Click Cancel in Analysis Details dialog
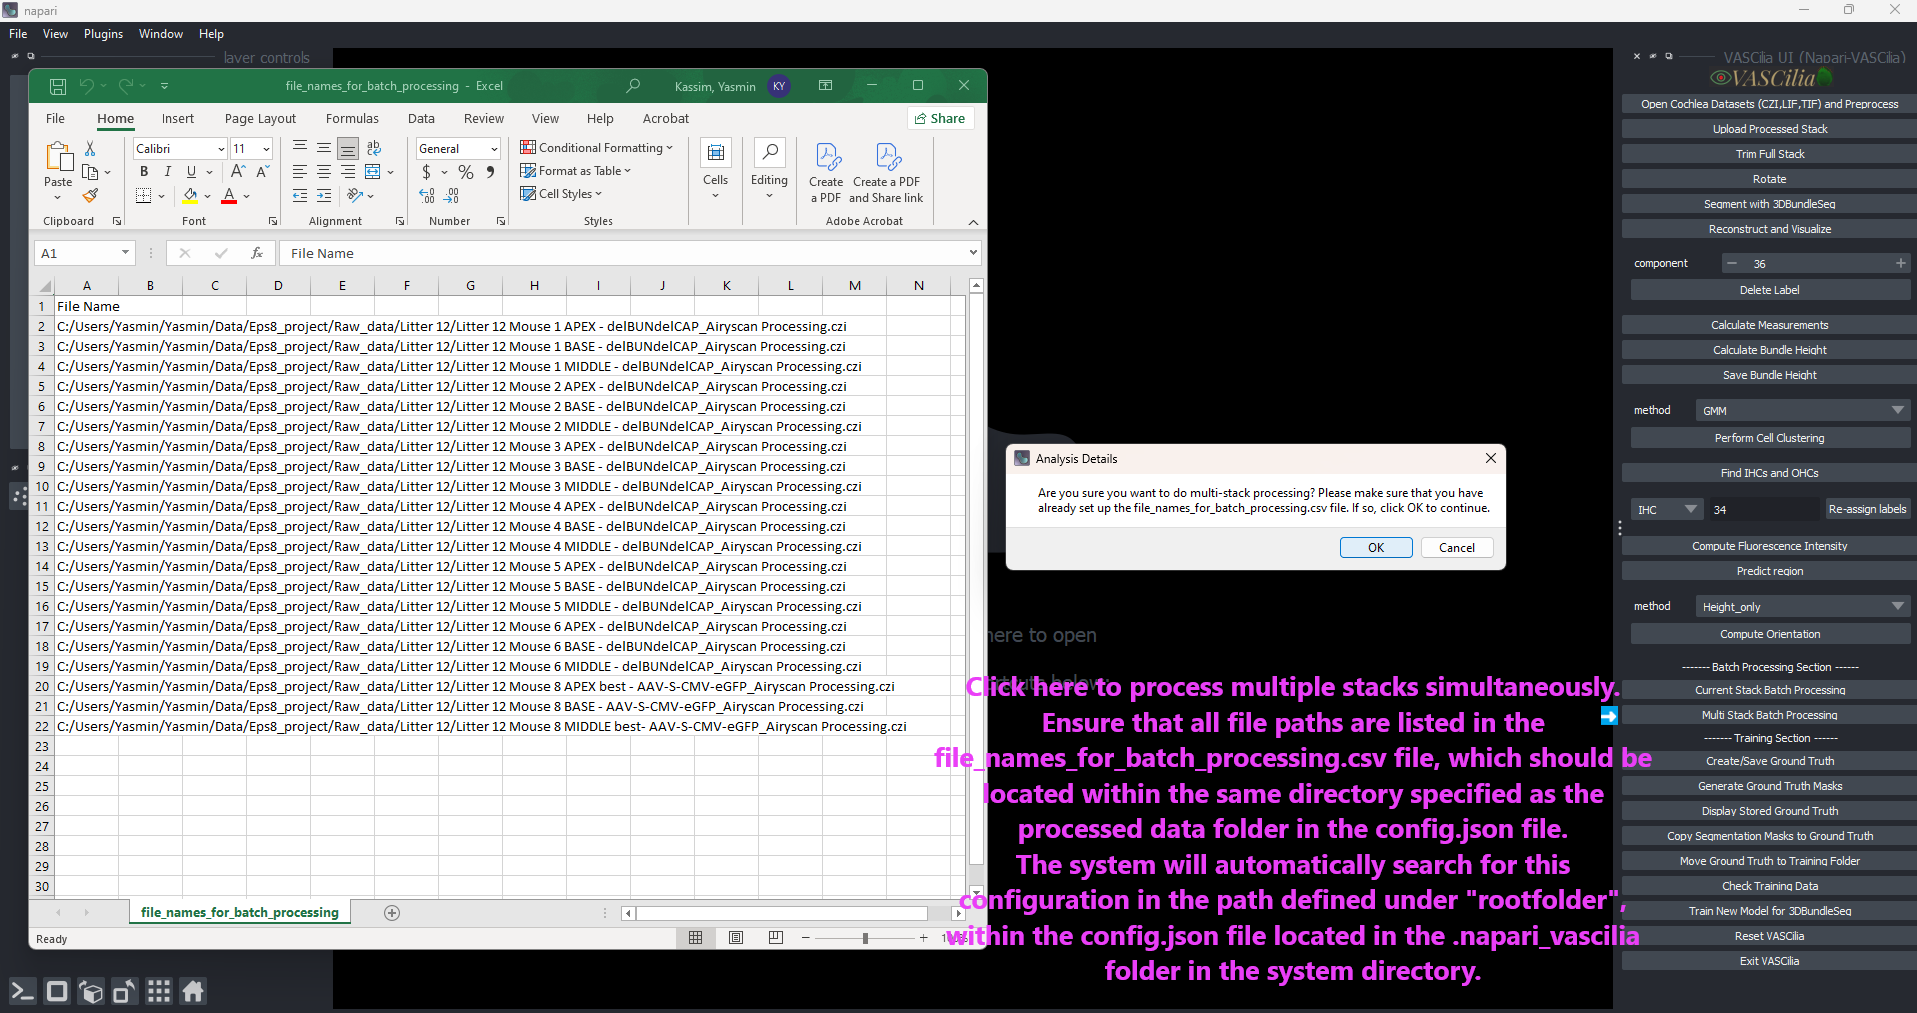 click(x=1457, y=547)
